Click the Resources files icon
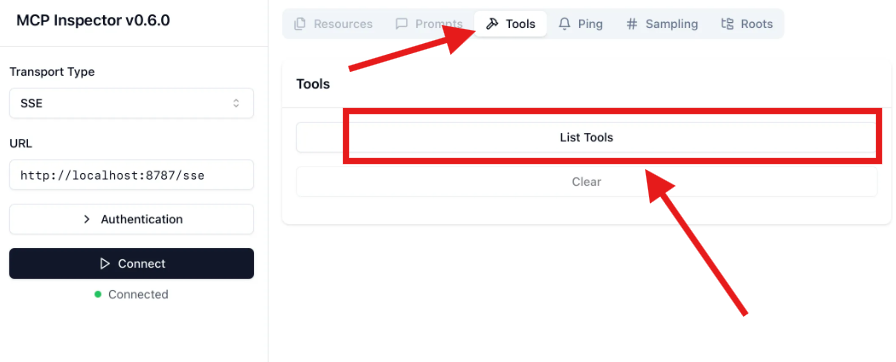This screenshot has width=896, height=362. click(299, 24)
